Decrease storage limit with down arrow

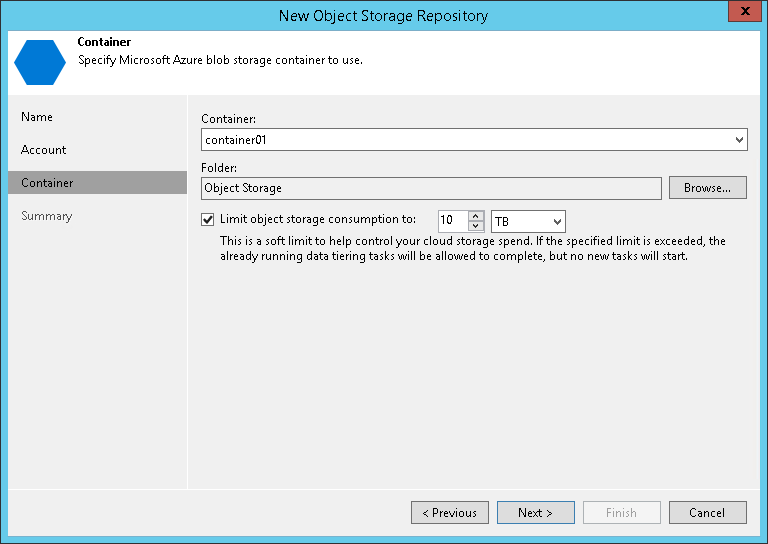[x=476, y=226]
